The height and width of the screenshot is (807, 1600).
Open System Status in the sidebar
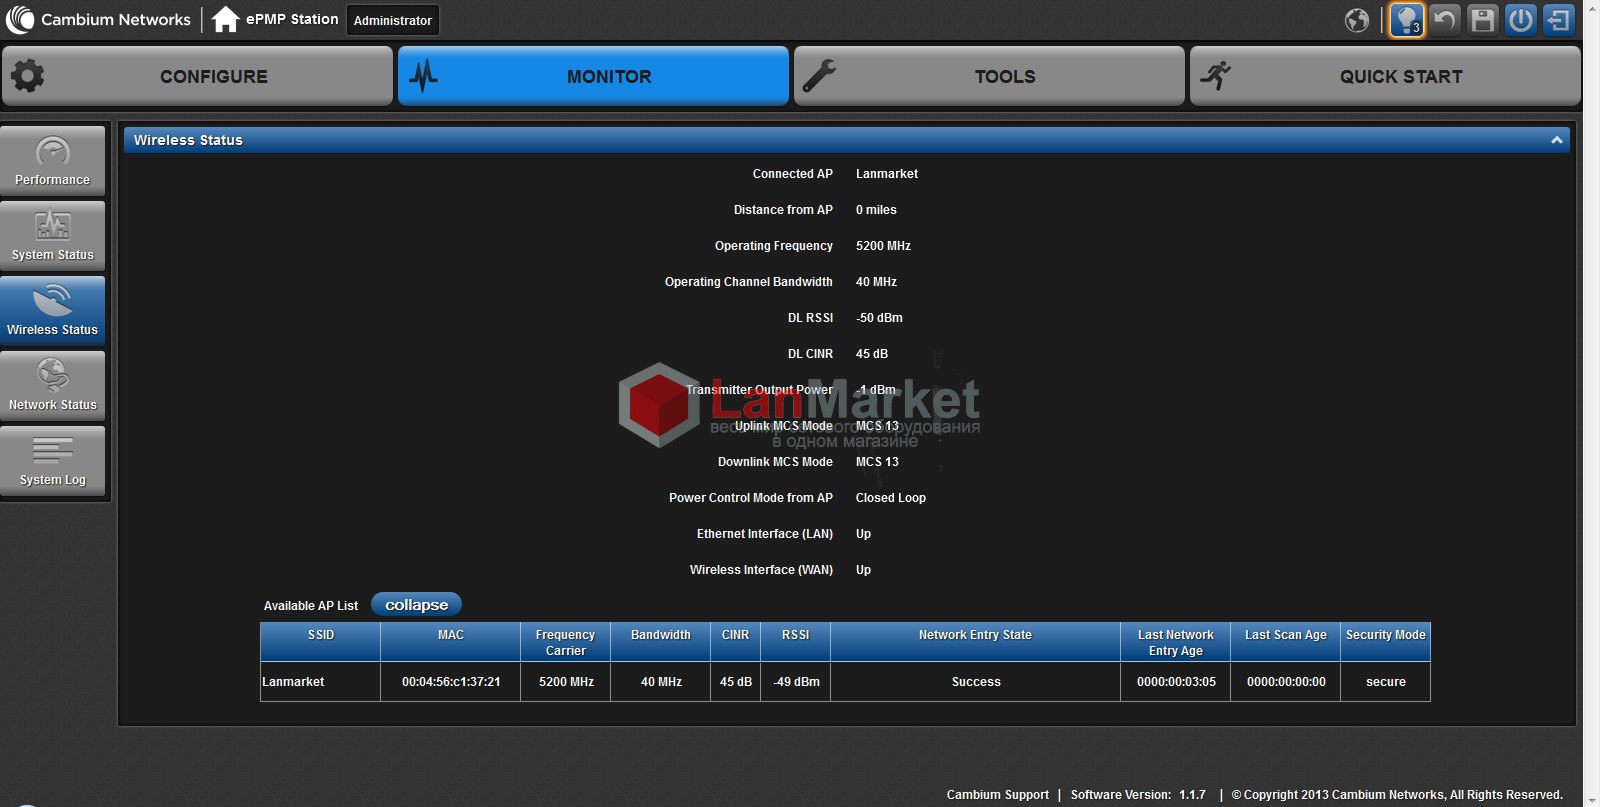click(x=53, y=236)
